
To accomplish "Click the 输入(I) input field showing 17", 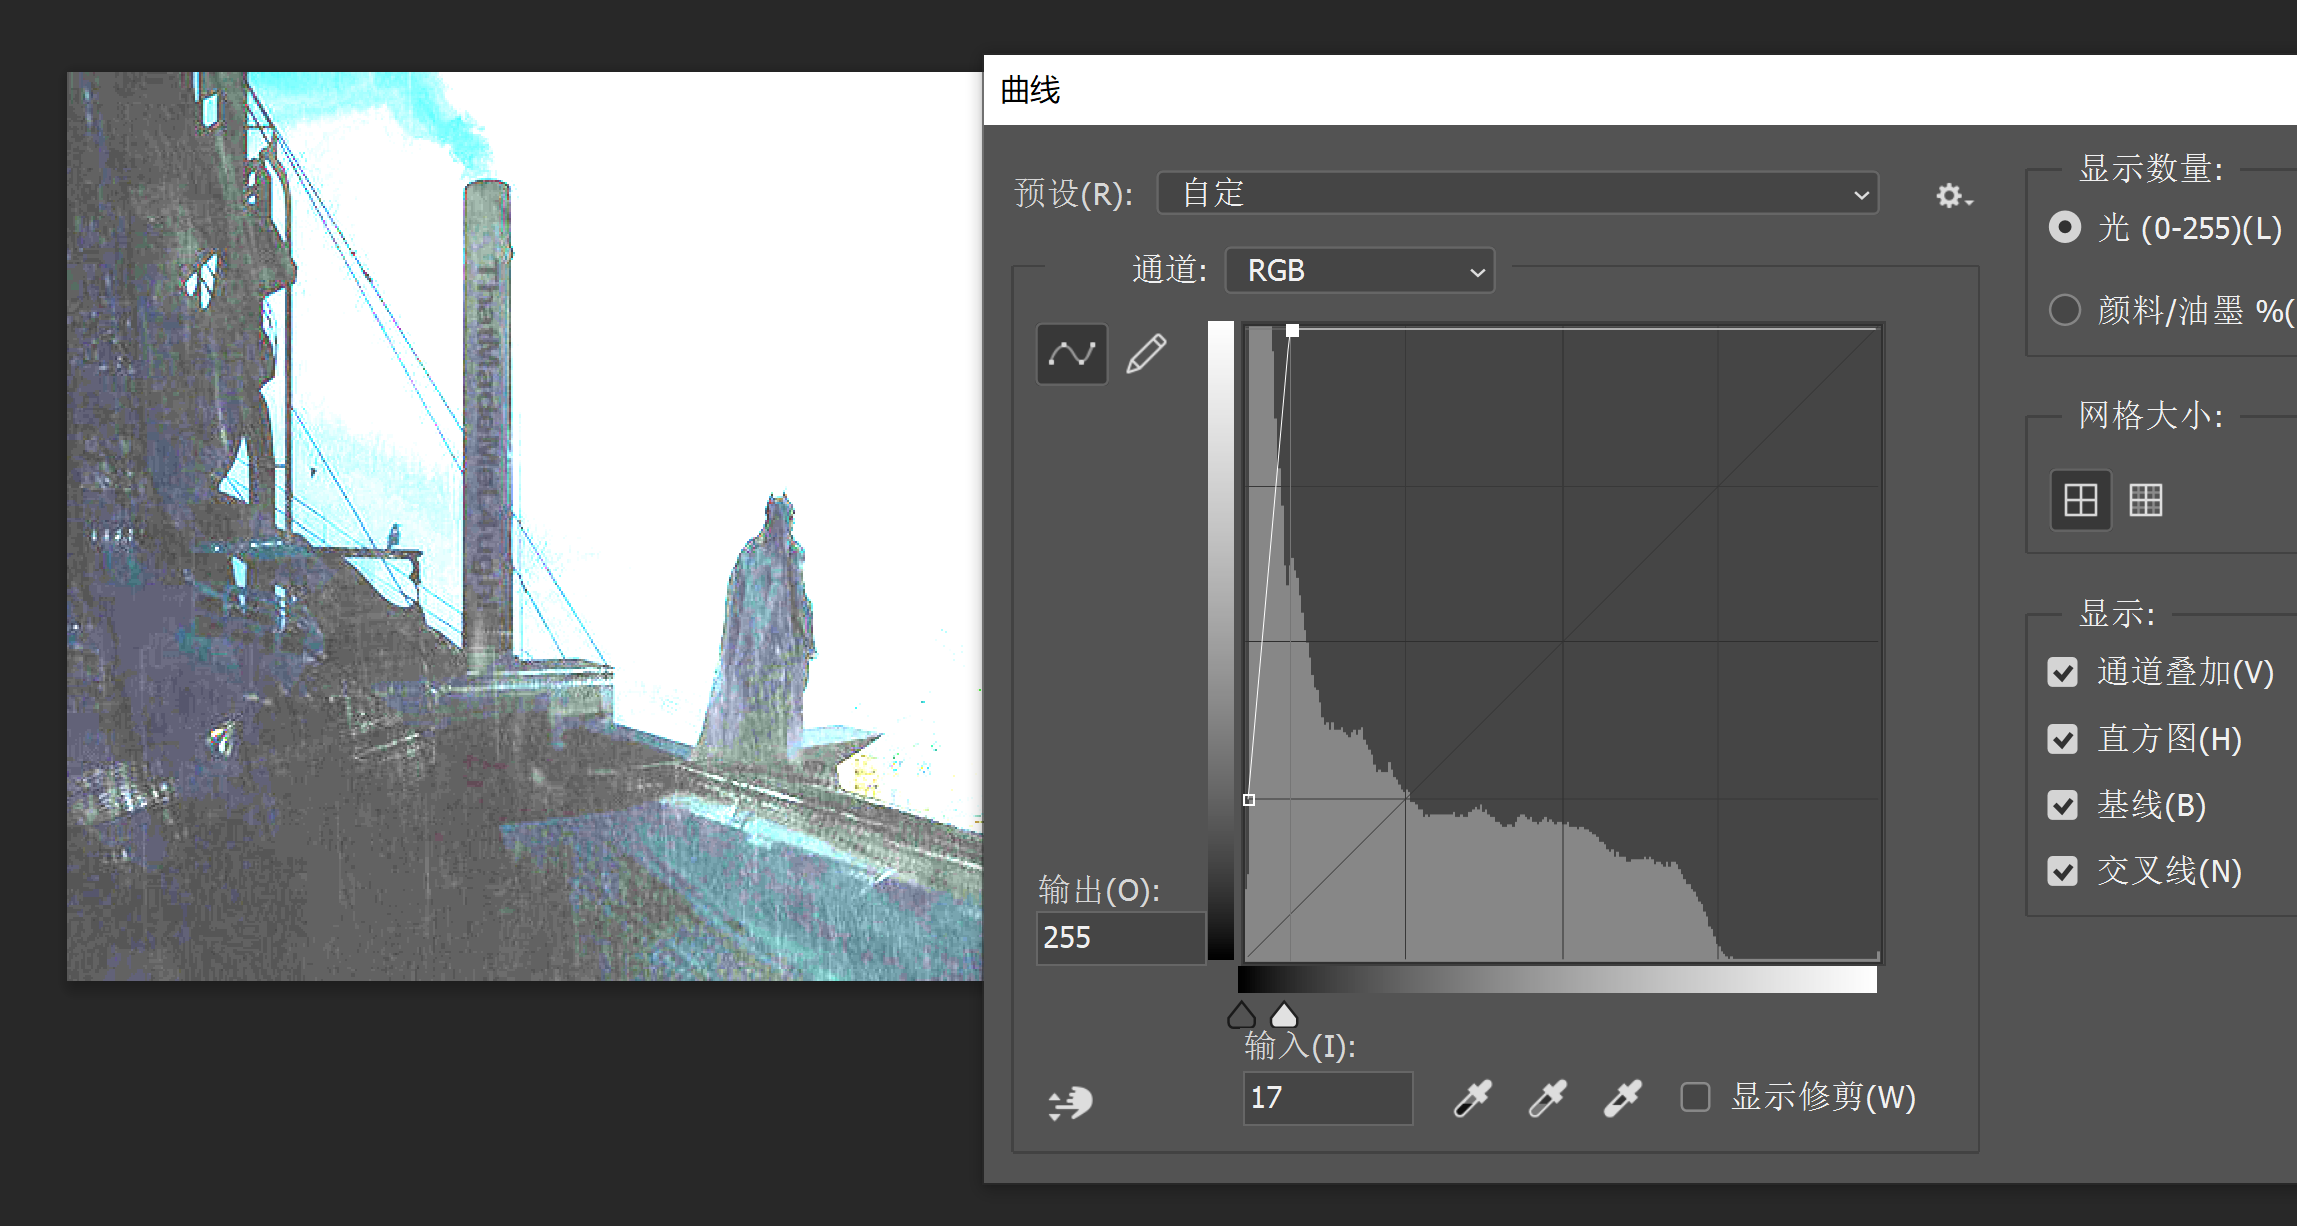I will (1327, 1098).
